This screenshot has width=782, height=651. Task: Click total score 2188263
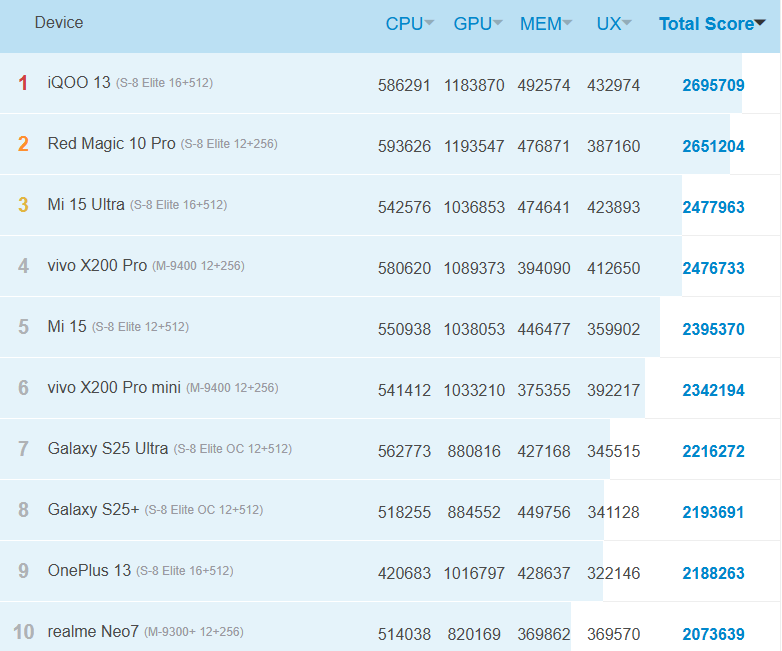coord(713,573)
